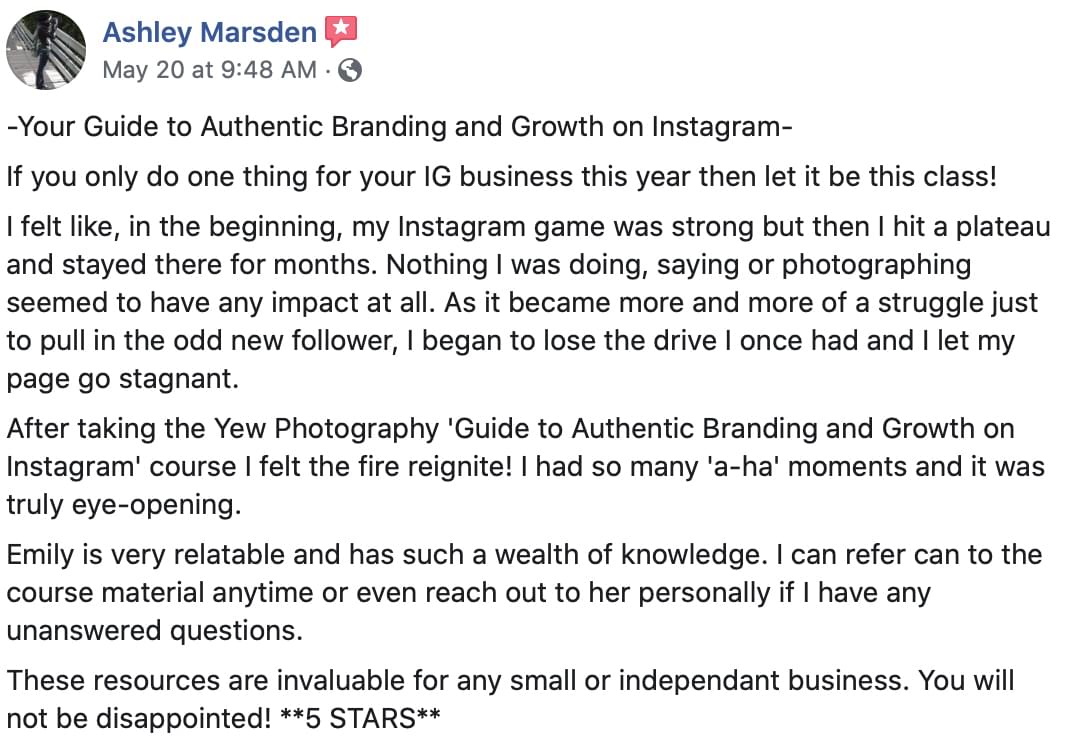Click the 'If you only do one thing' sentence
1070x754 pixels.
[x=502, y=177]
